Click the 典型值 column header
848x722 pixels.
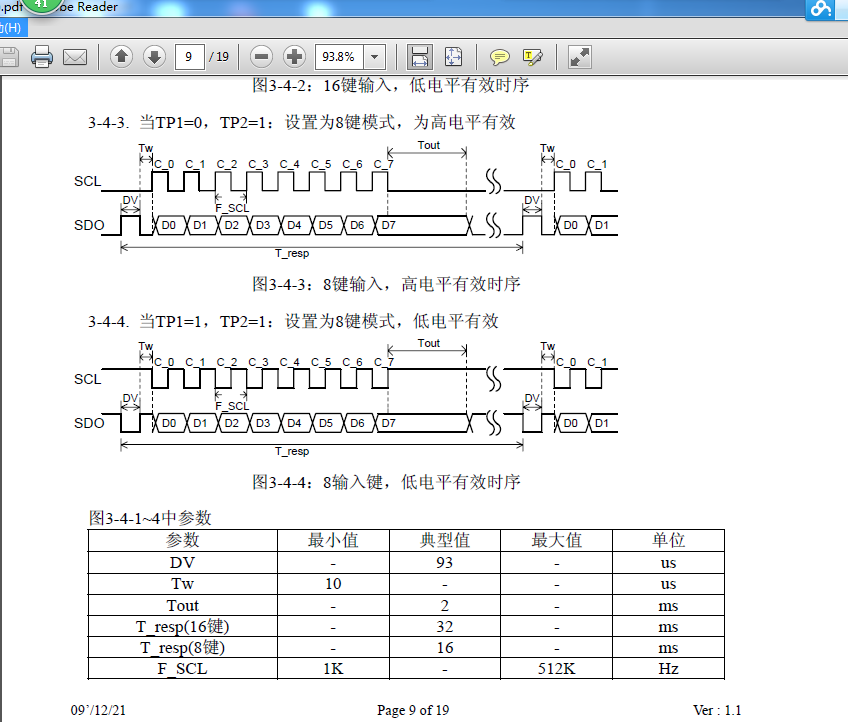coord(445,540)
